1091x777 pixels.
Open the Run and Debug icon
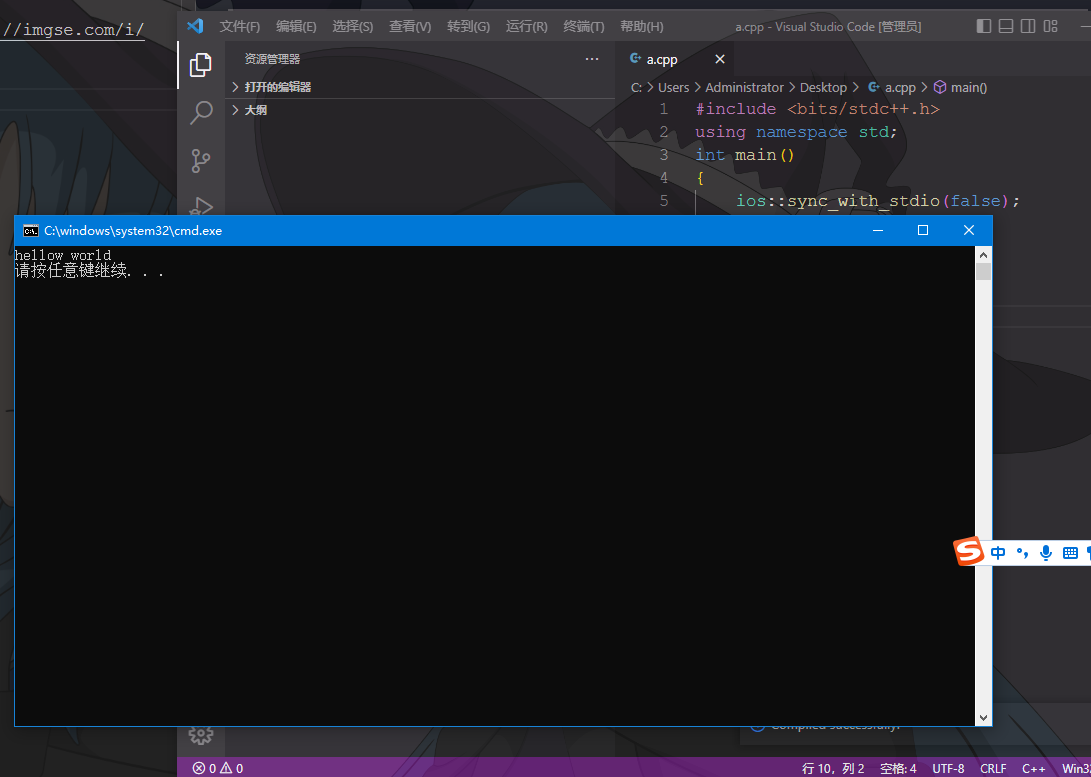point(202,206)
